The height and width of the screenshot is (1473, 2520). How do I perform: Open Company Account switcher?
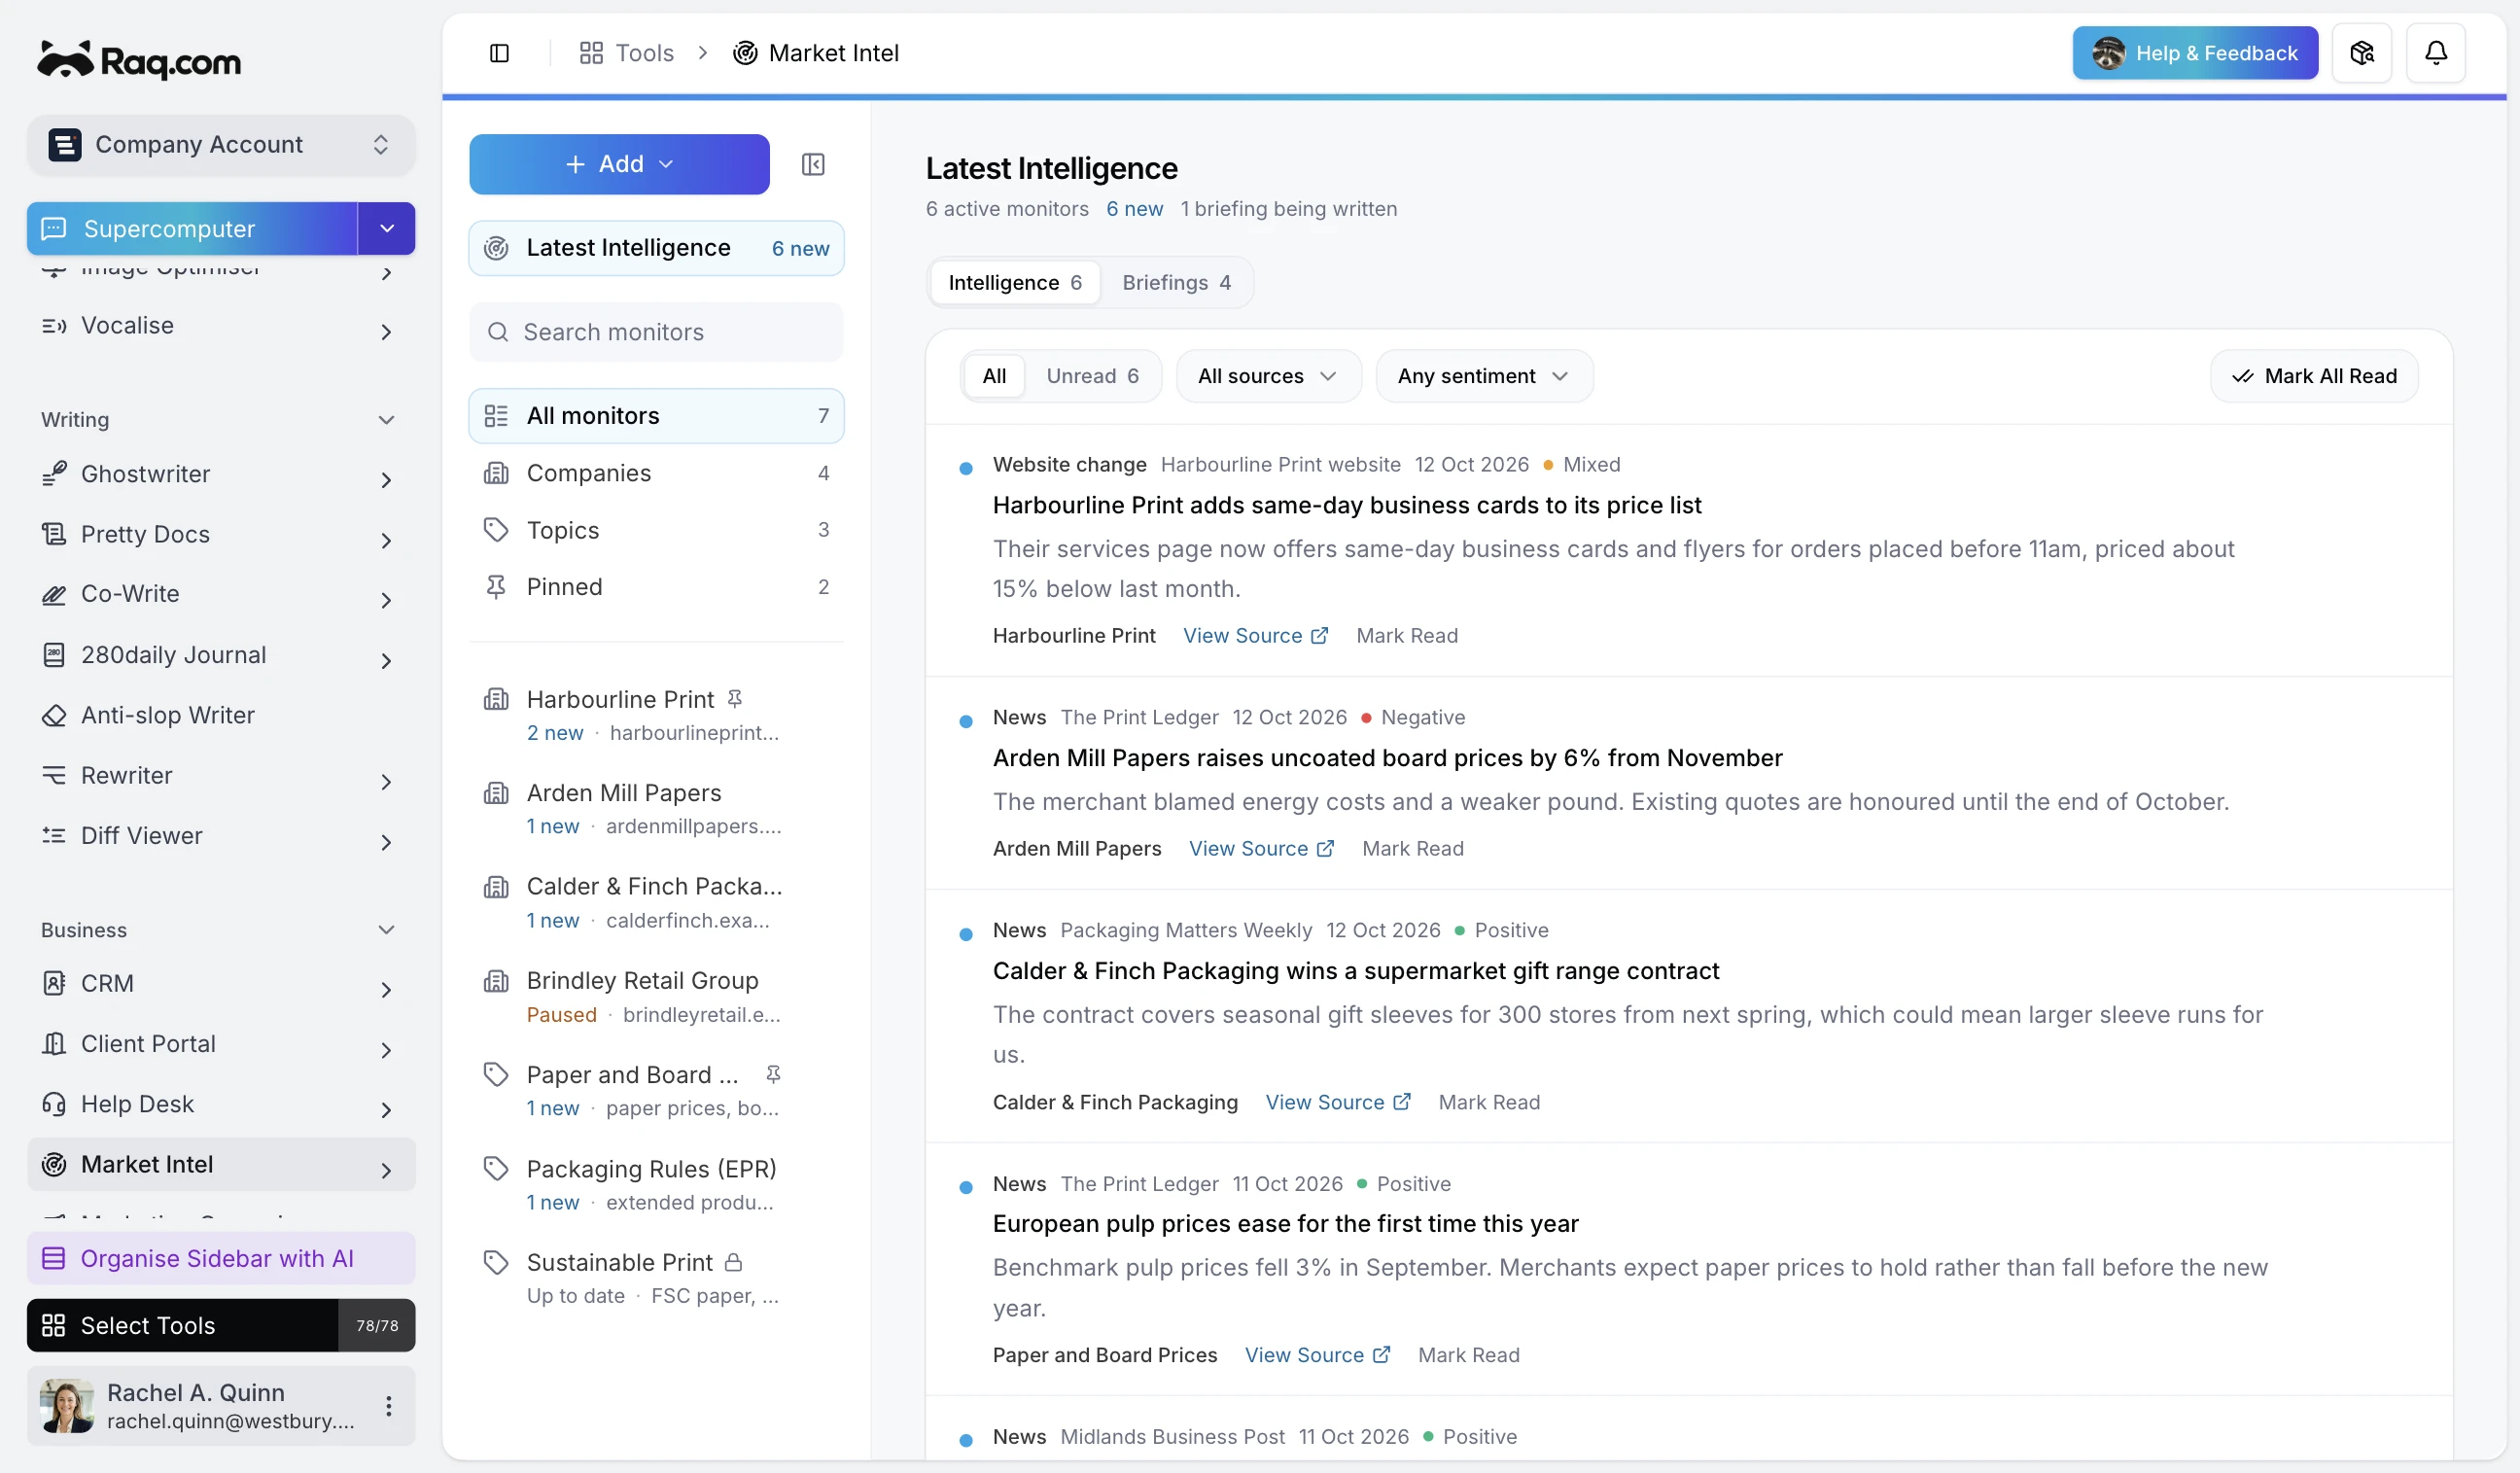(221, 145)
